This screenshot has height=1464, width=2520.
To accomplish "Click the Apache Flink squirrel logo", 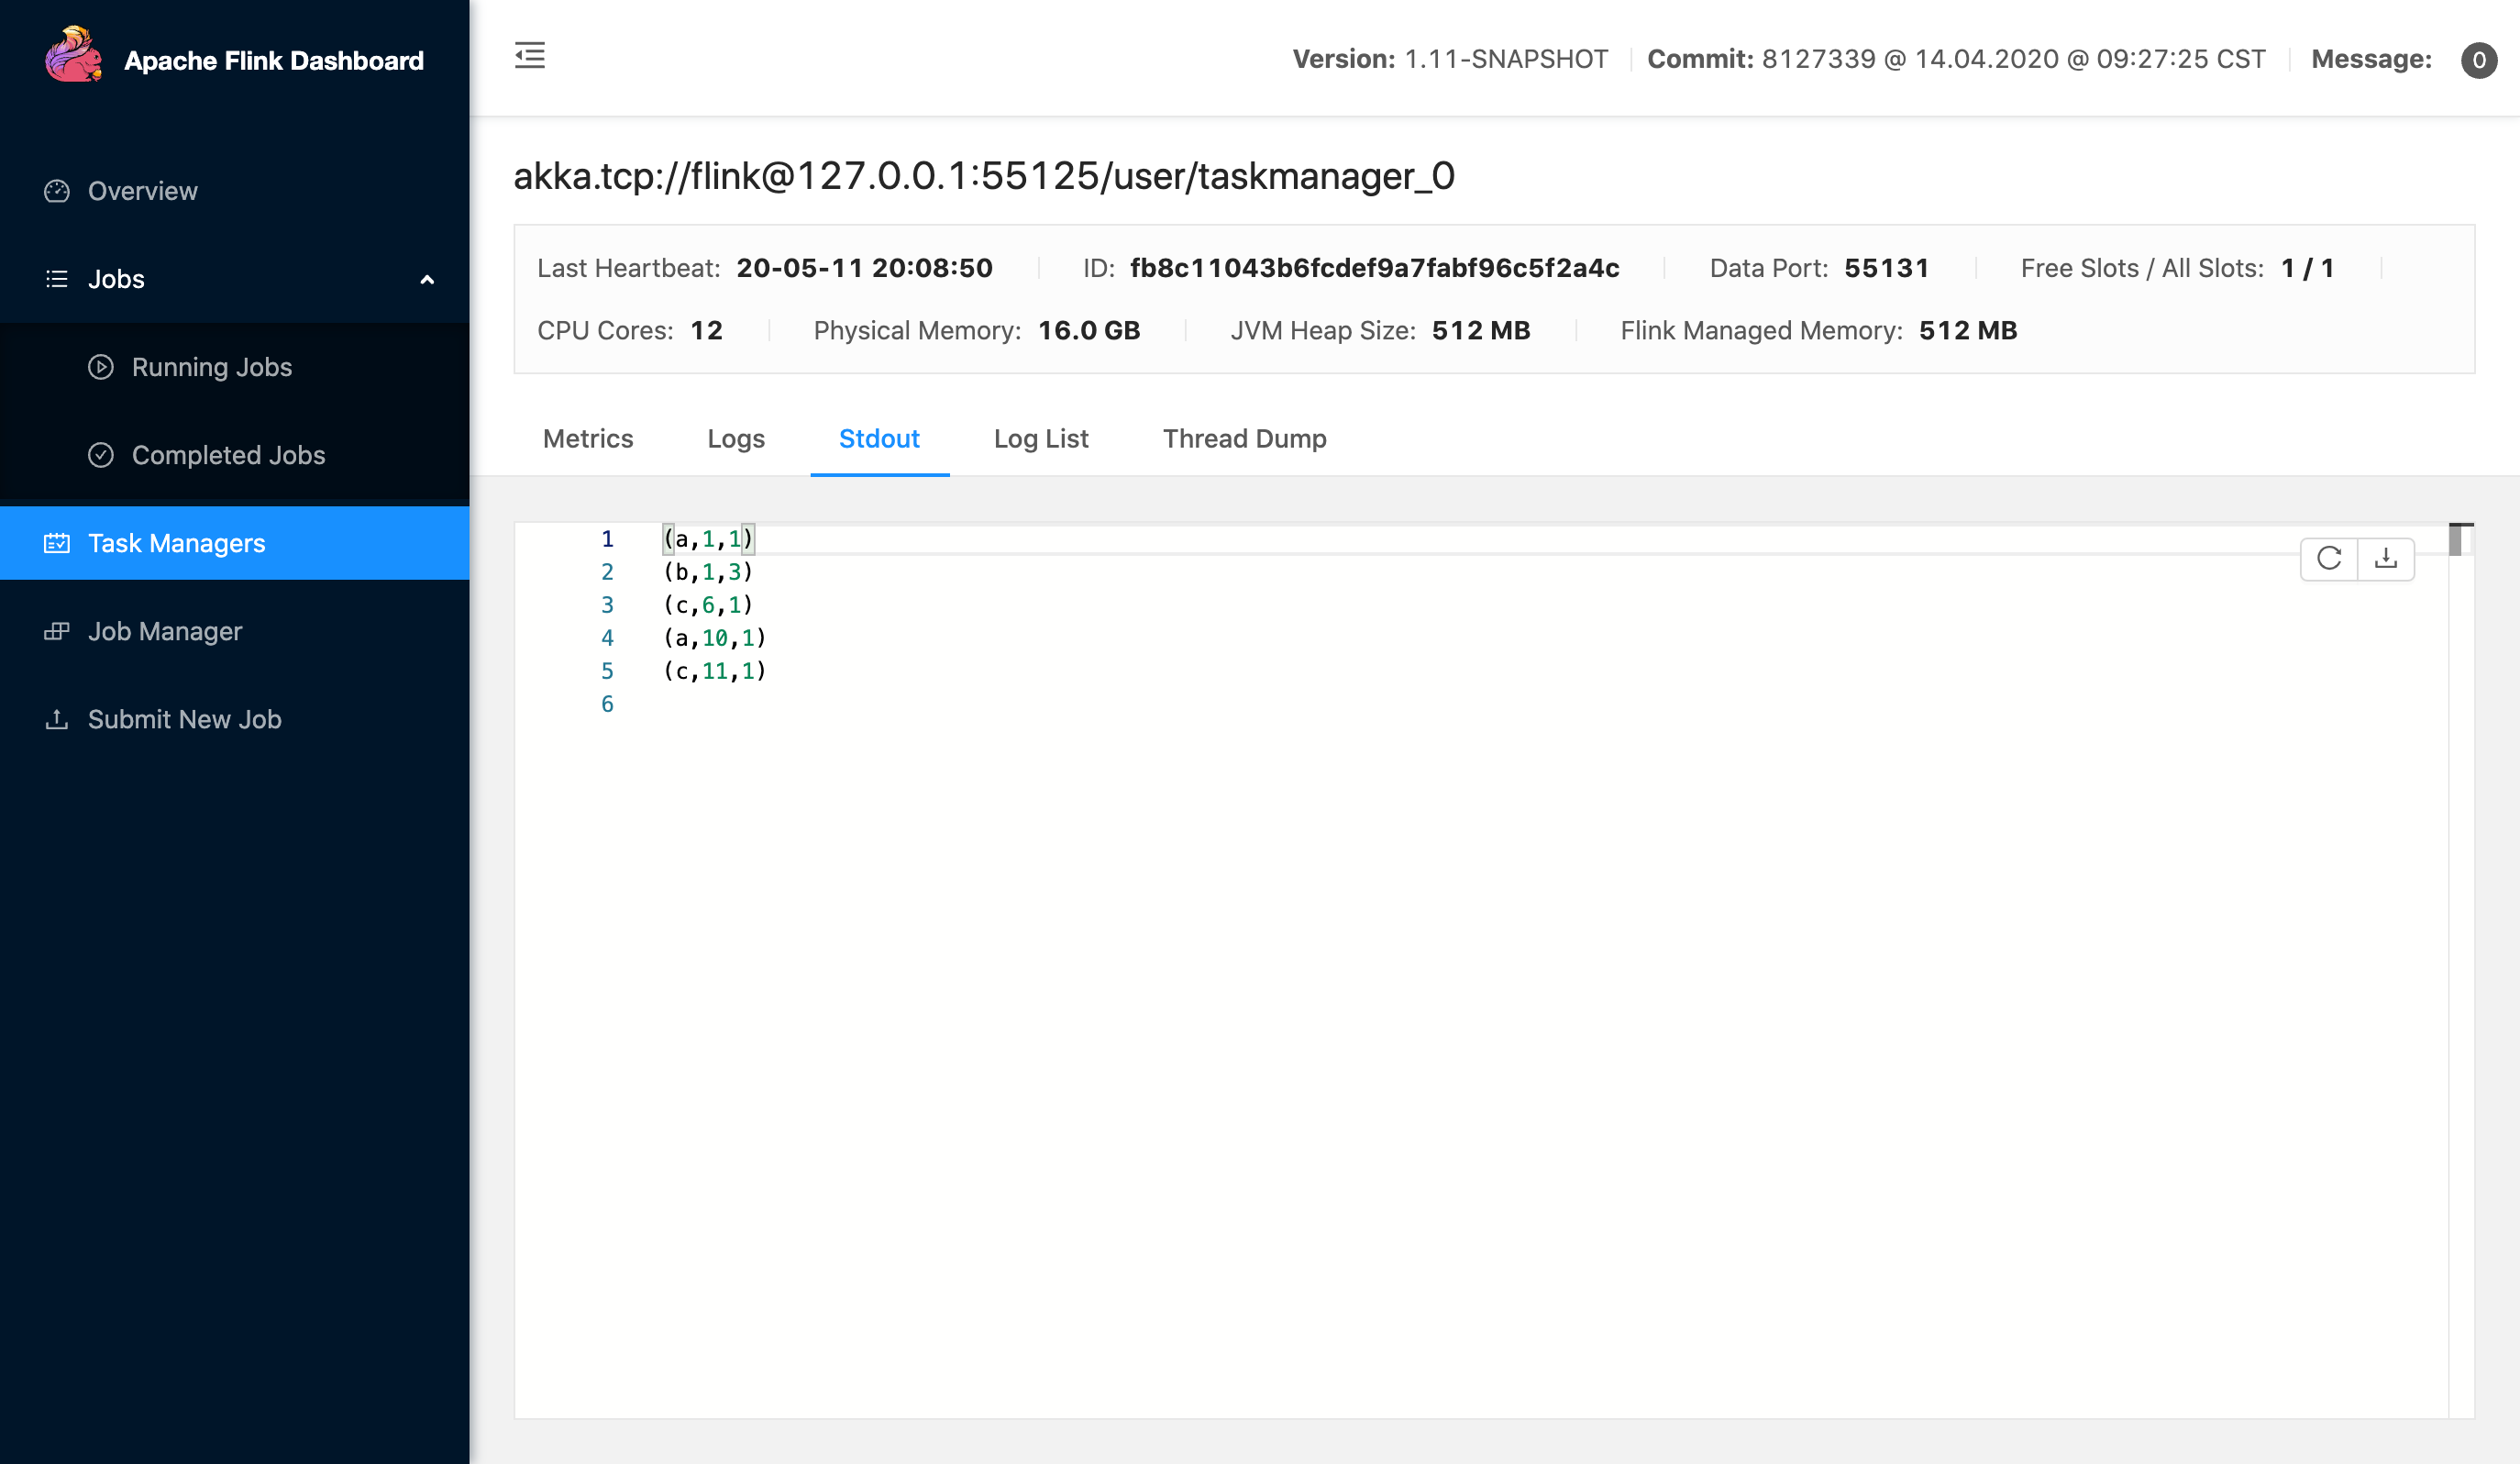I will [x=73, y=55].
